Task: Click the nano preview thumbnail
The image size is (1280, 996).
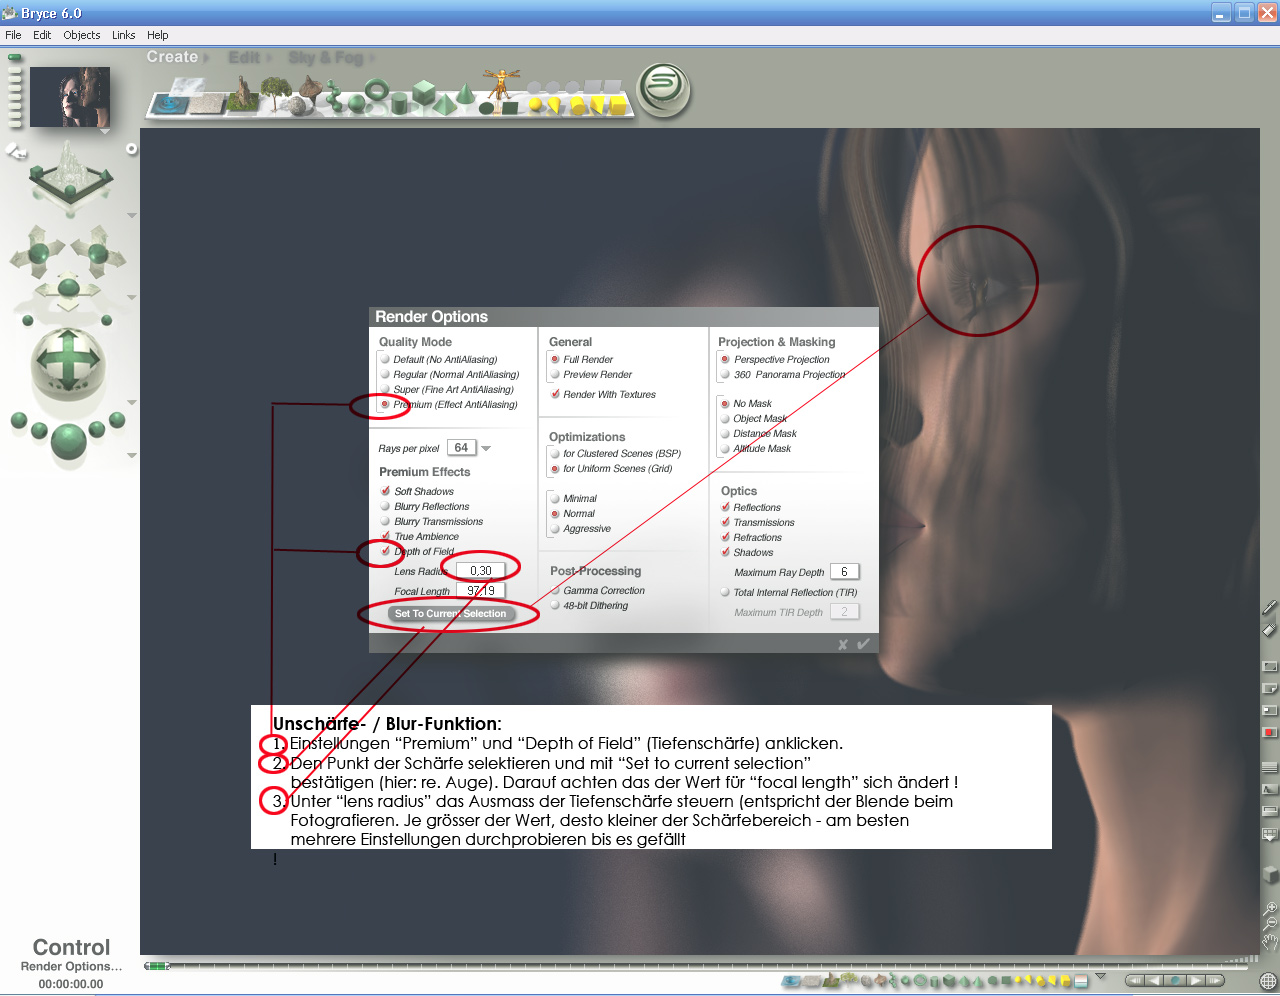Action: coord(70,97)
